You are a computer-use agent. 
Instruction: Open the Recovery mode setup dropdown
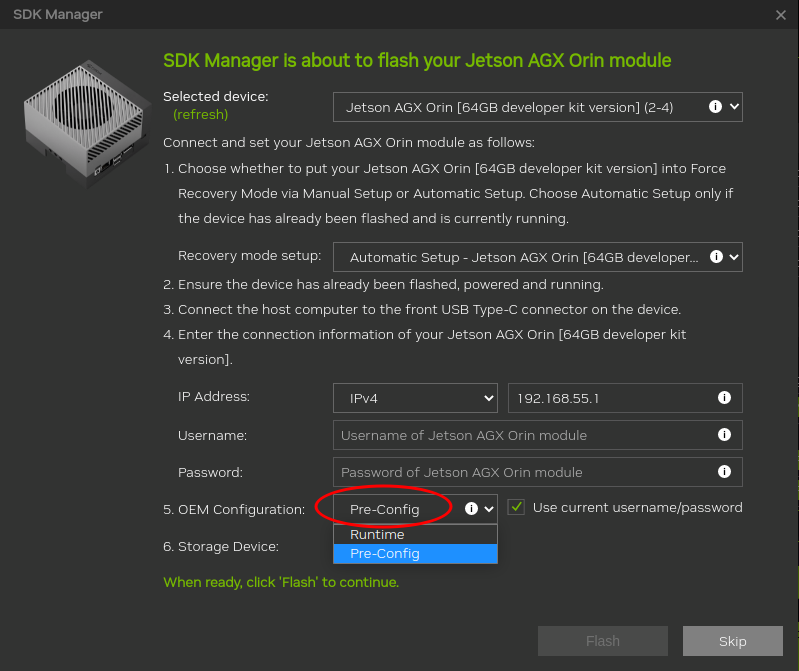coord(538,257)
